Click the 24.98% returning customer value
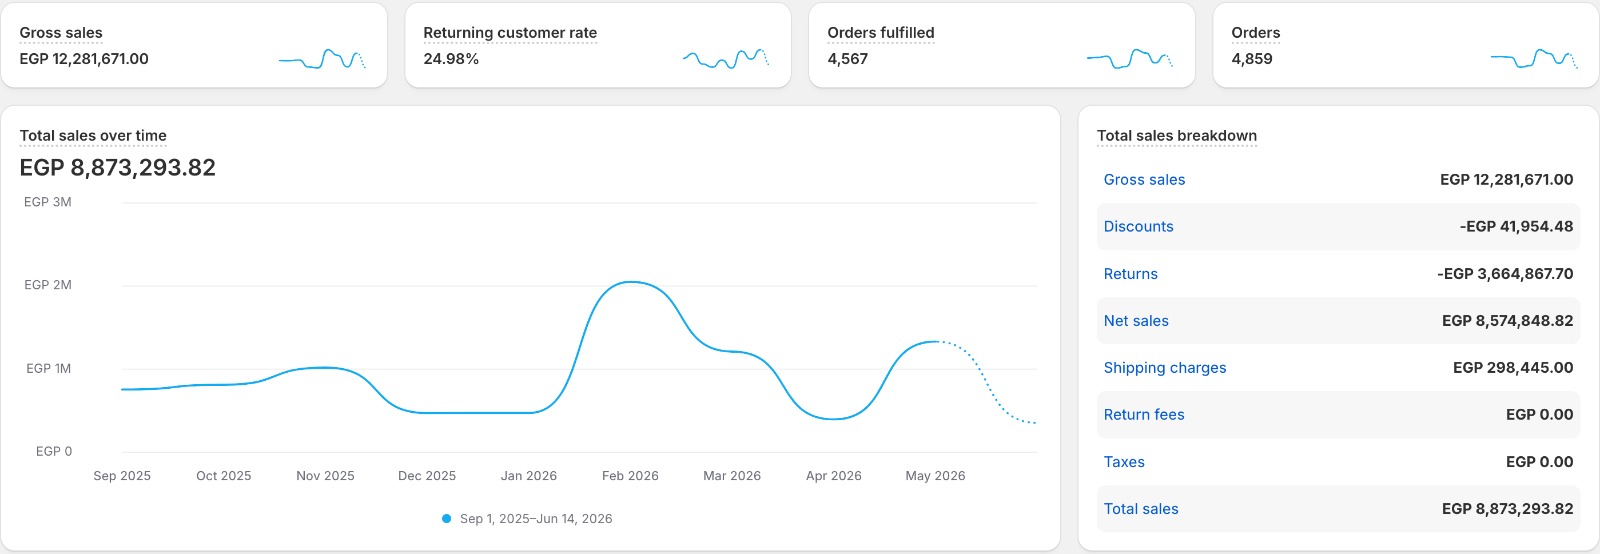Image resolution: width=1600 pixels, height=554 pixels. [451, 59]
